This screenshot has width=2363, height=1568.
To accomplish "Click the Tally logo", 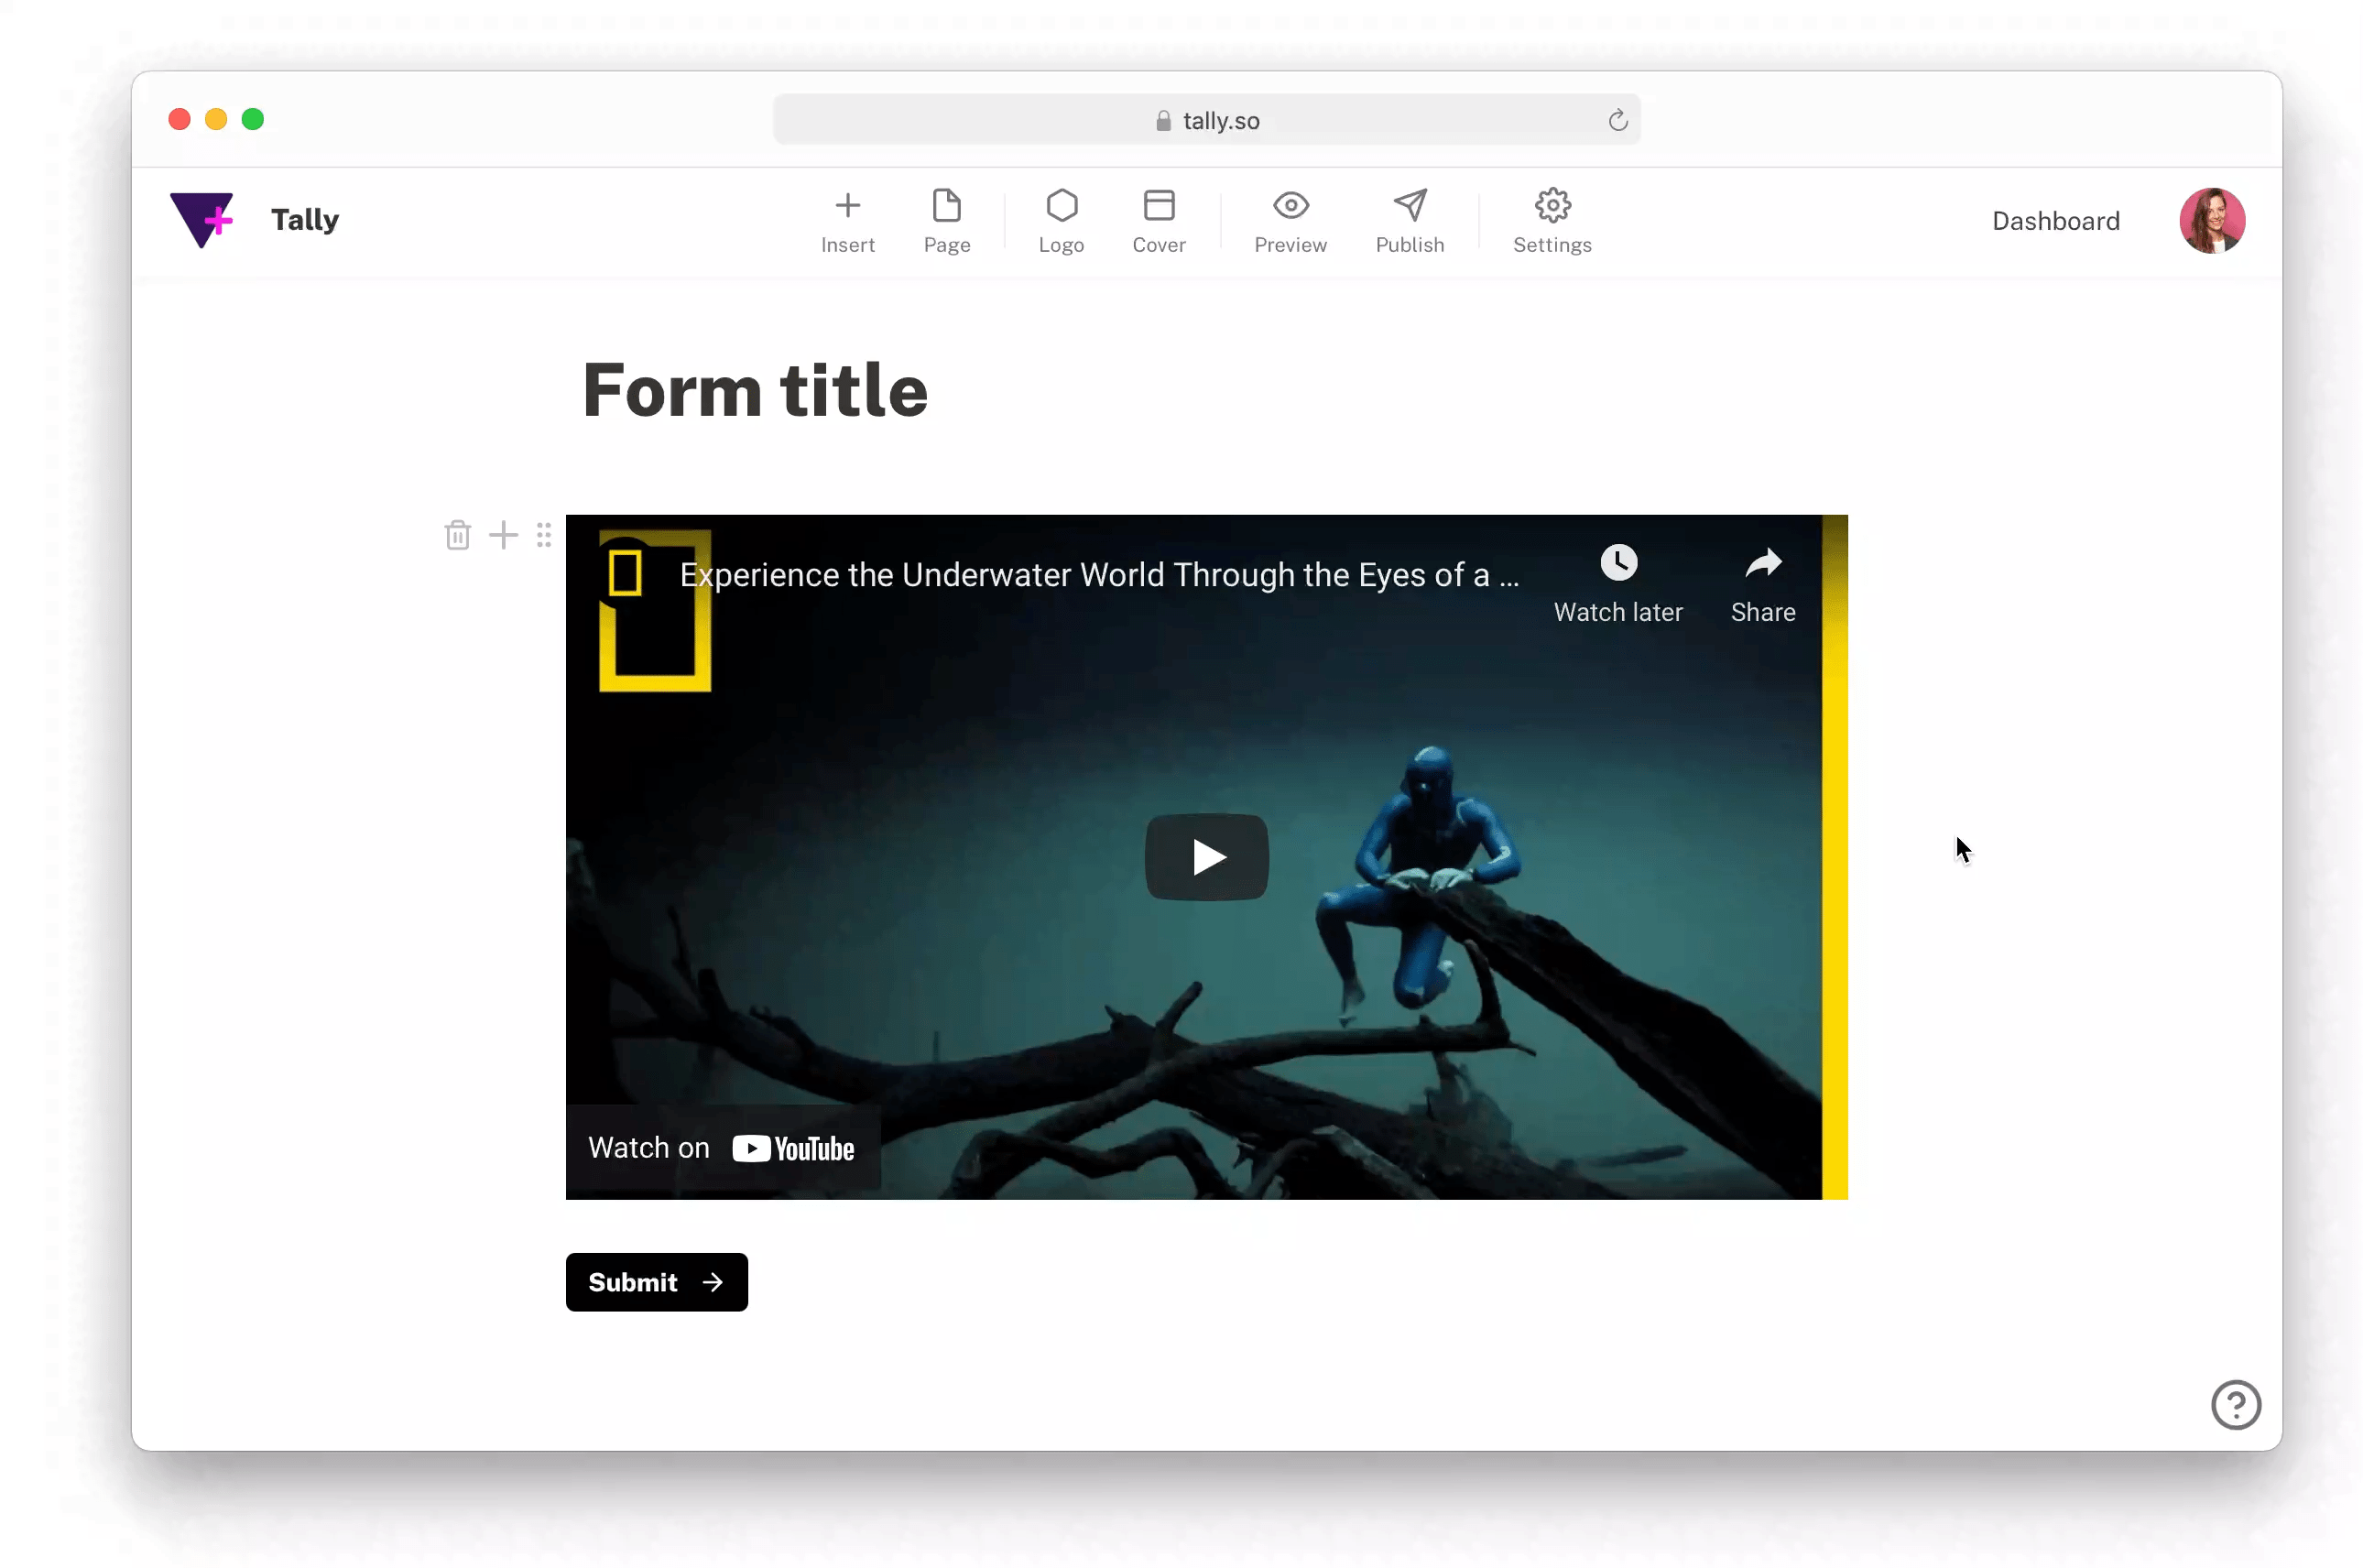I will pos(201,219).
